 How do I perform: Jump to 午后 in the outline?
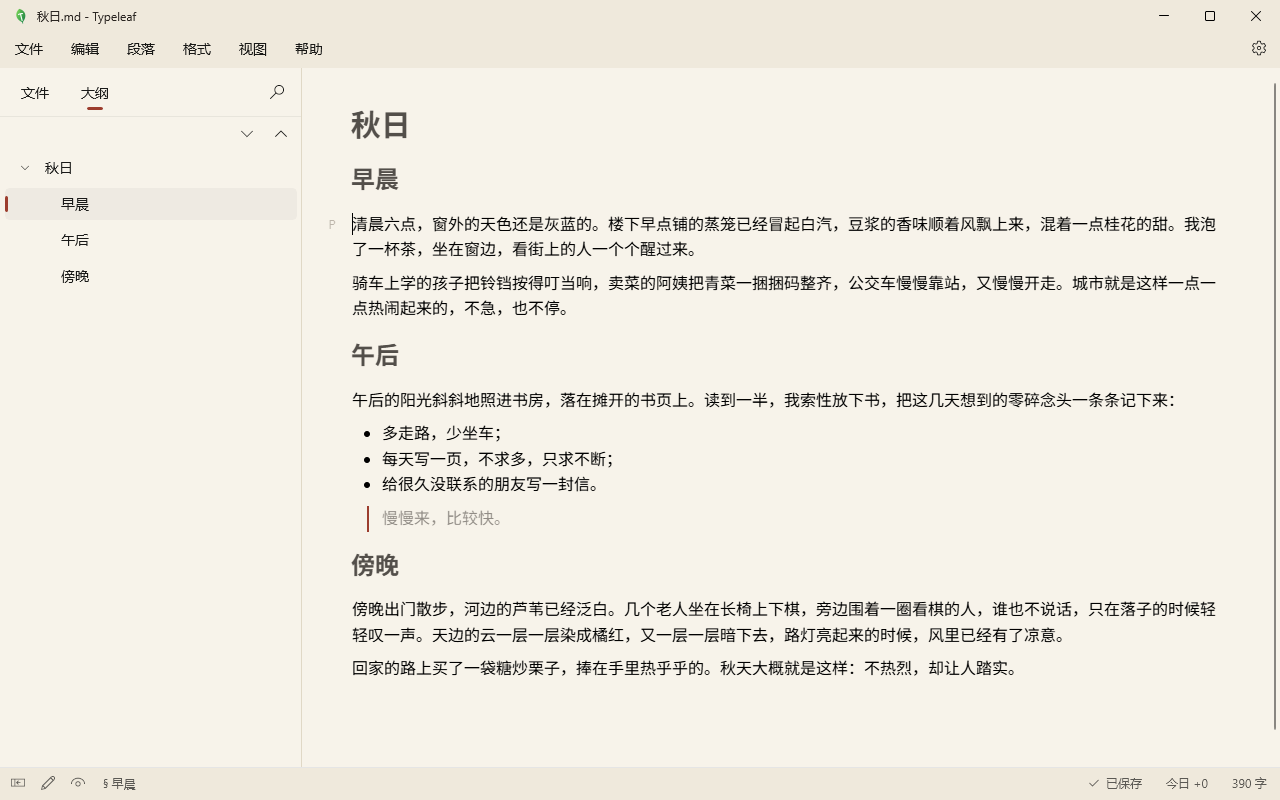click(x=151, y=240)
